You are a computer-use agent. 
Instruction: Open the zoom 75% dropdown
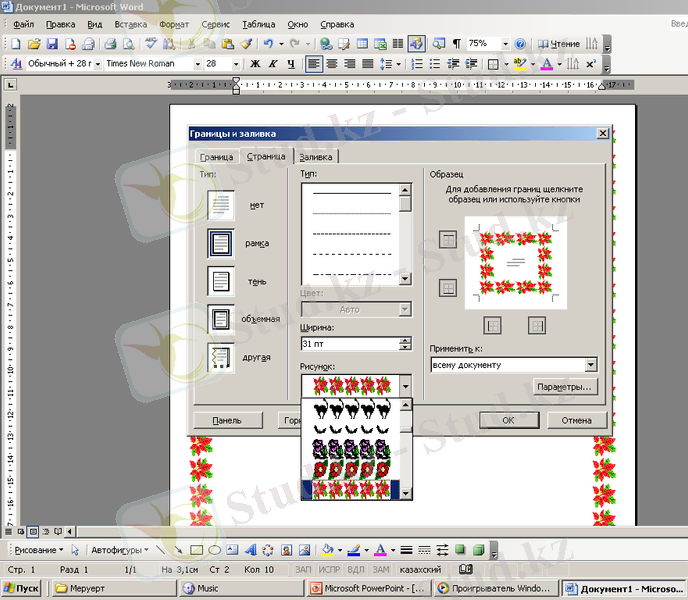[x=505, y=44]
